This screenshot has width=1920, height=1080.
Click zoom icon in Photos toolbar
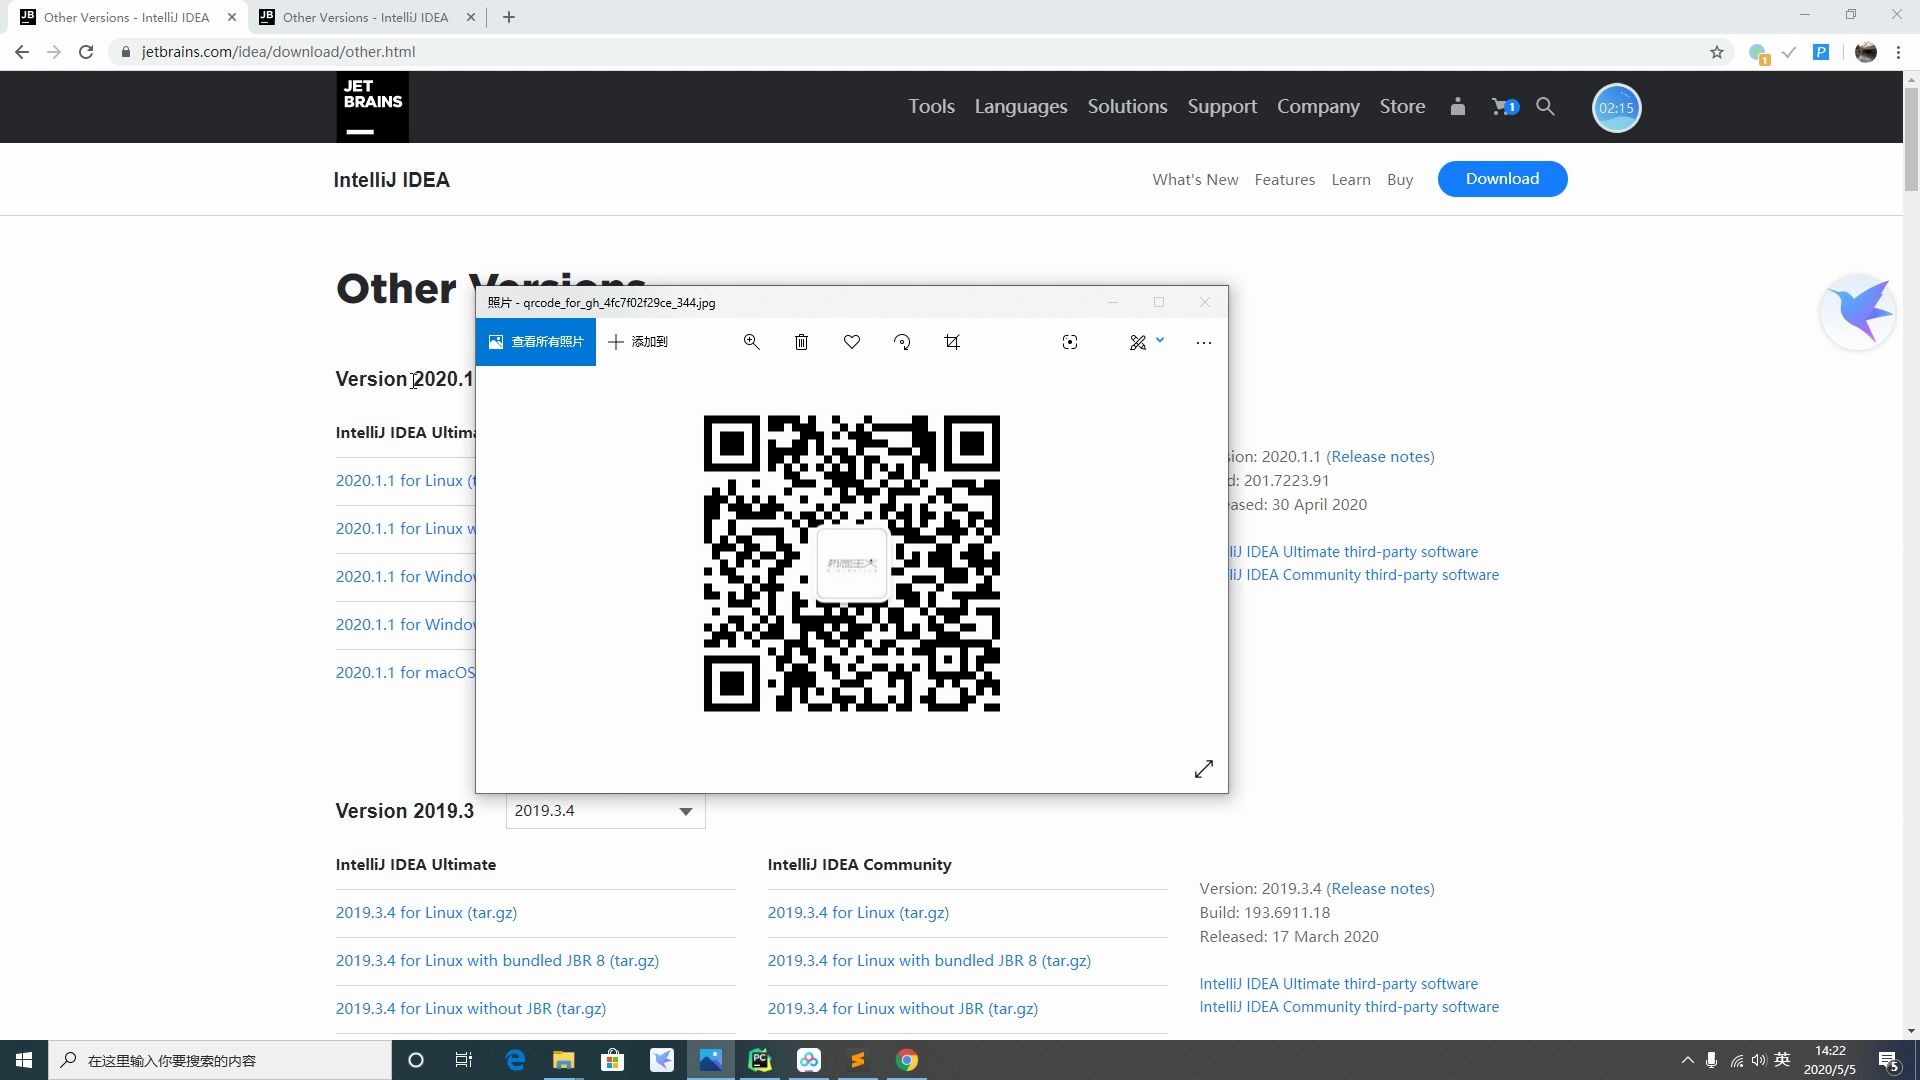(751, 342)
